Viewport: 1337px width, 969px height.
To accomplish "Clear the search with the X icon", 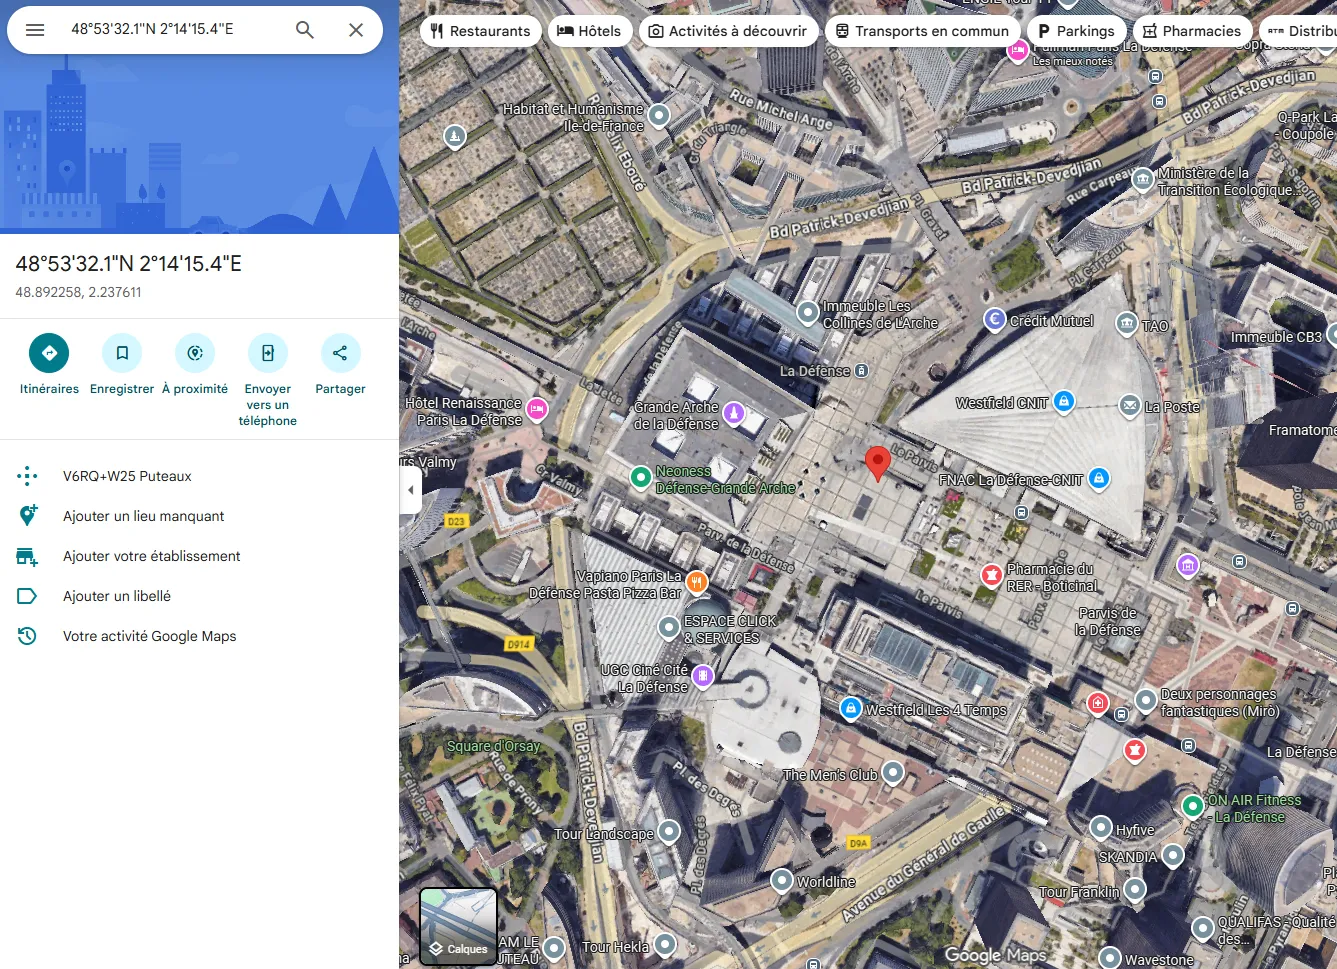I will click(356, 30).
